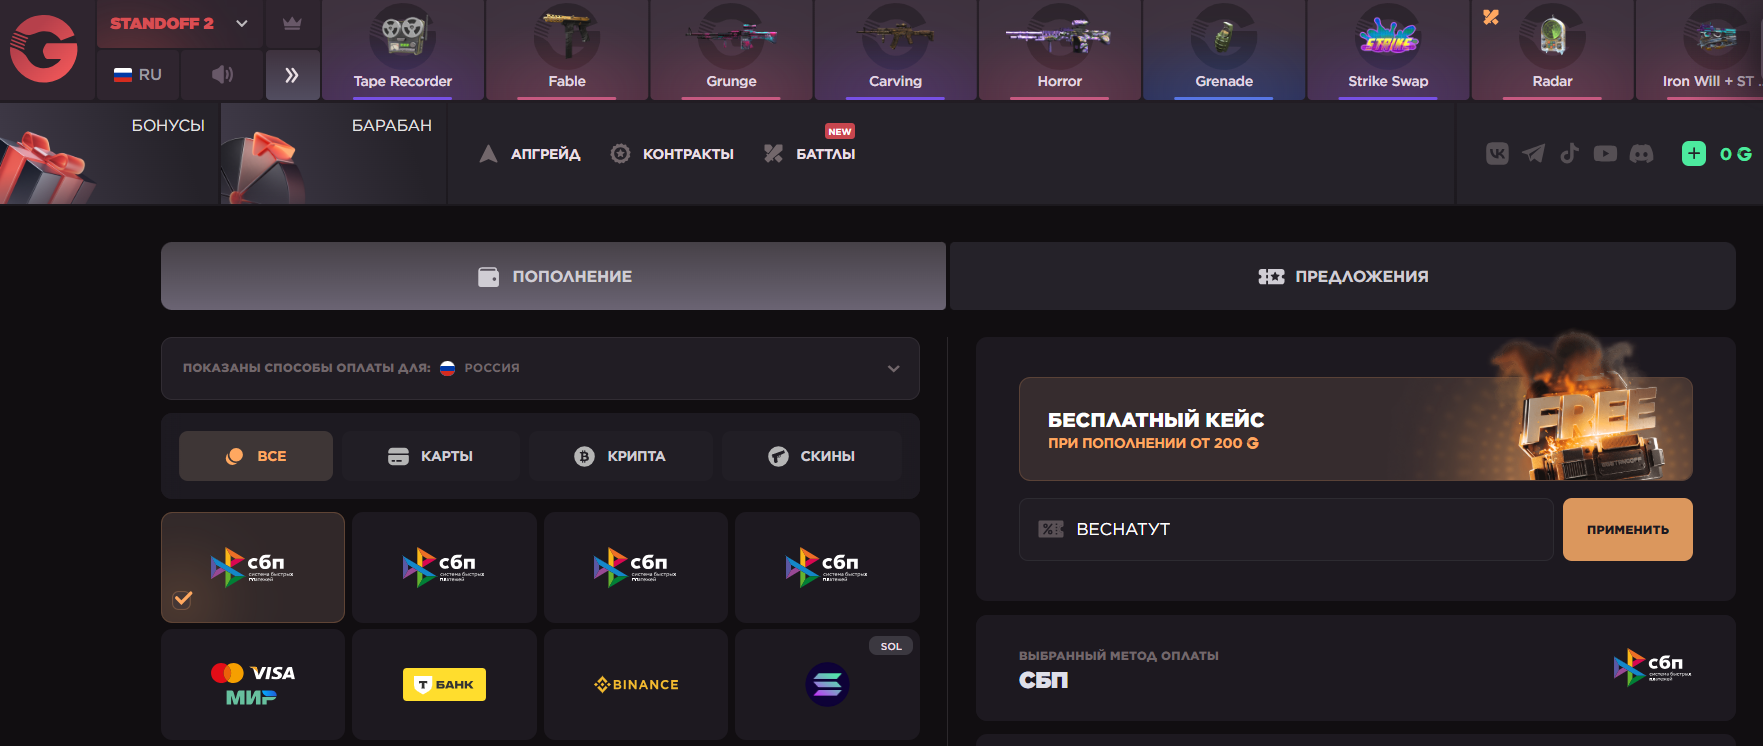Click the crown icon

point(292,23)
